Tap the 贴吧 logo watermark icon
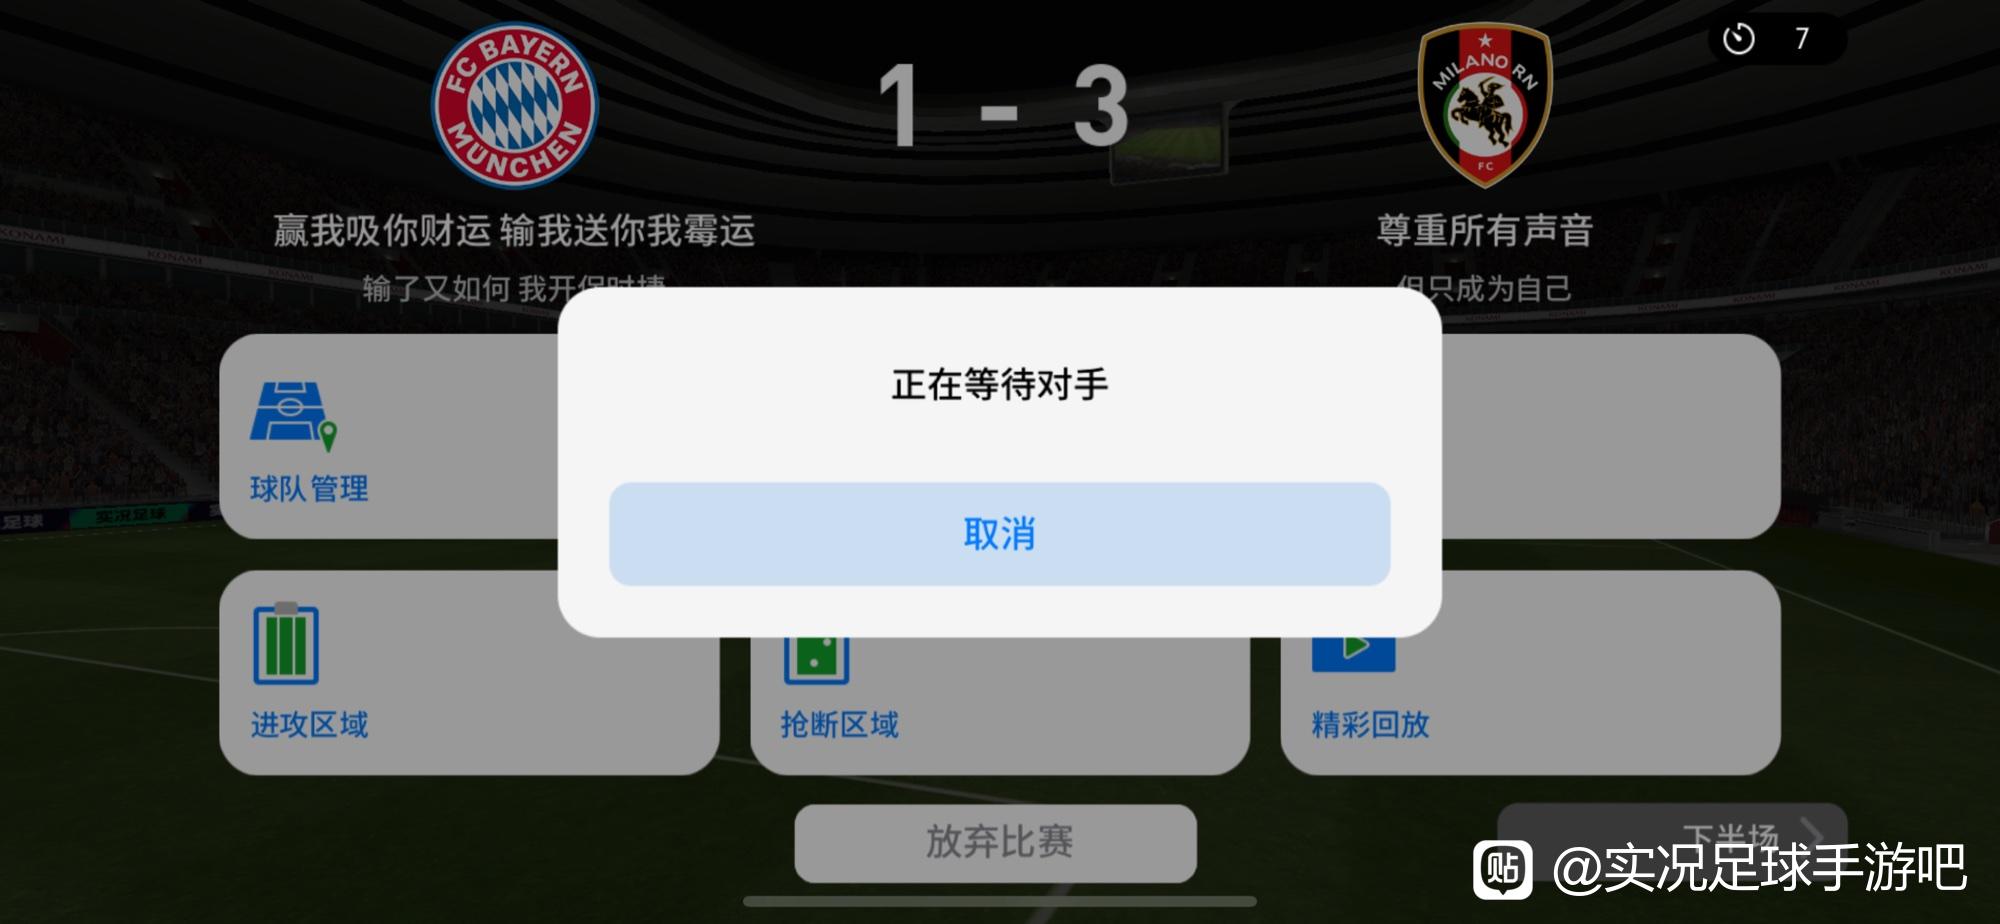 (x=1502, y=869)
